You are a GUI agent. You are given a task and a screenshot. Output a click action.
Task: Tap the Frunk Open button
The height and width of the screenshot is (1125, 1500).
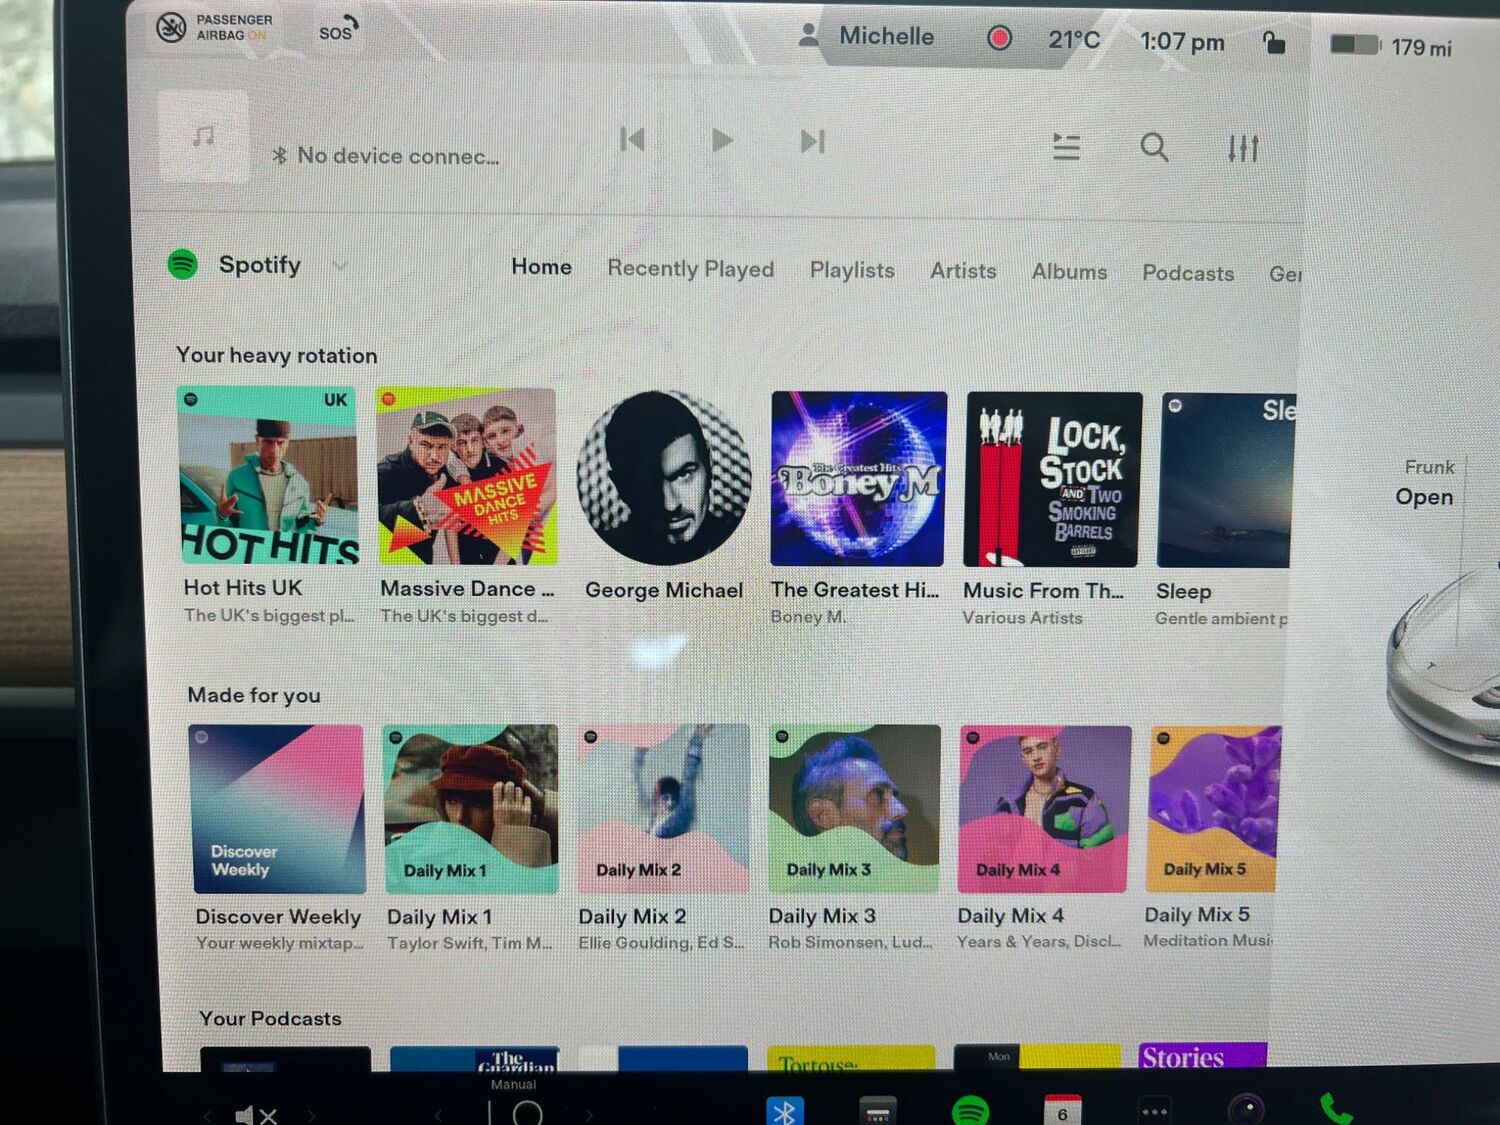pyautogui.click(x=1425, y=482)
